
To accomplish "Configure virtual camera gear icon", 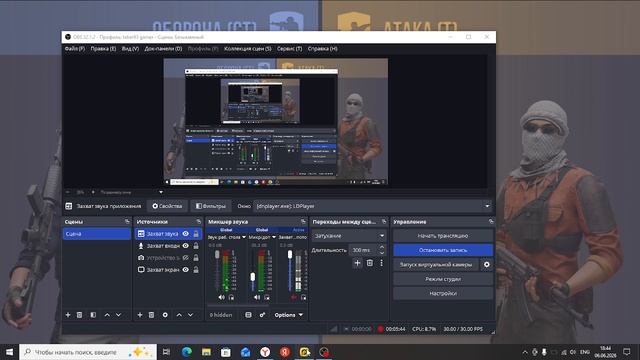I will pos(487,264).
